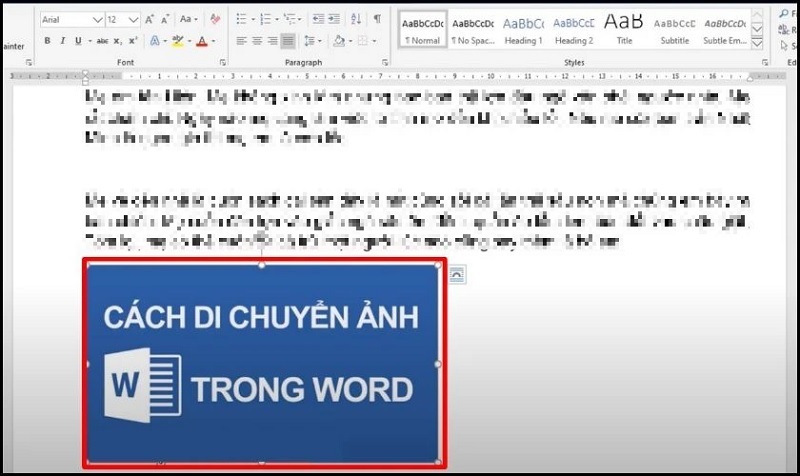Image resolution: width=800 pixels, height=476 pixels.
Task: Click the Multilevel List icon
Action: point(289,19)
